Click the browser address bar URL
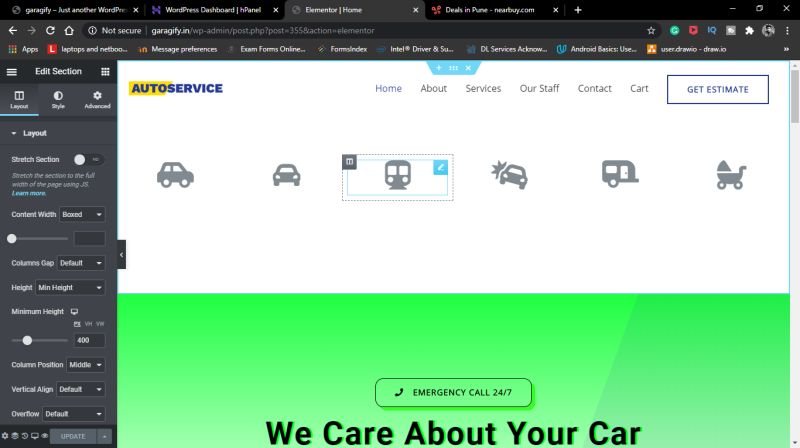The height and width of the screenshot is (448, 800). (263, 31)
